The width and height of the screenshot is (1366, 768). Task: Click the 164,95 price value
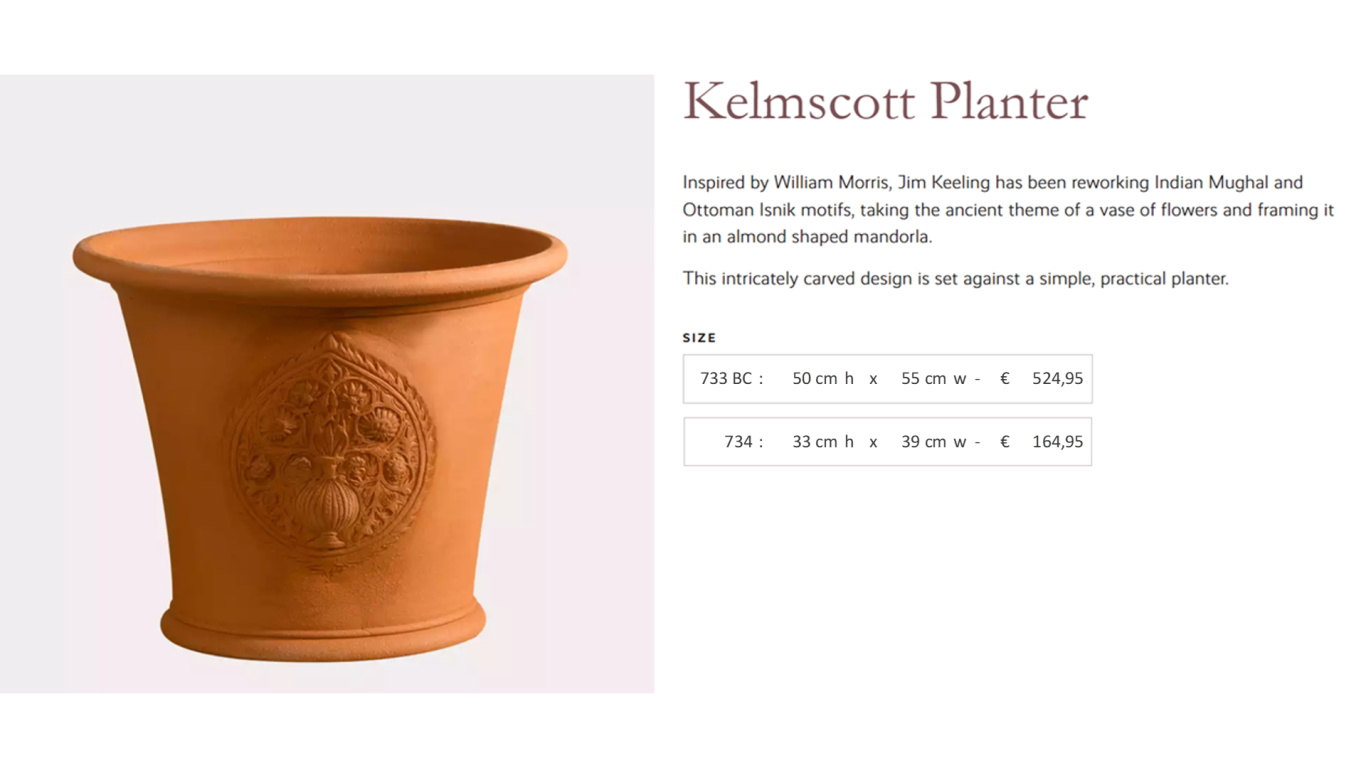(x=1057, y=441)
